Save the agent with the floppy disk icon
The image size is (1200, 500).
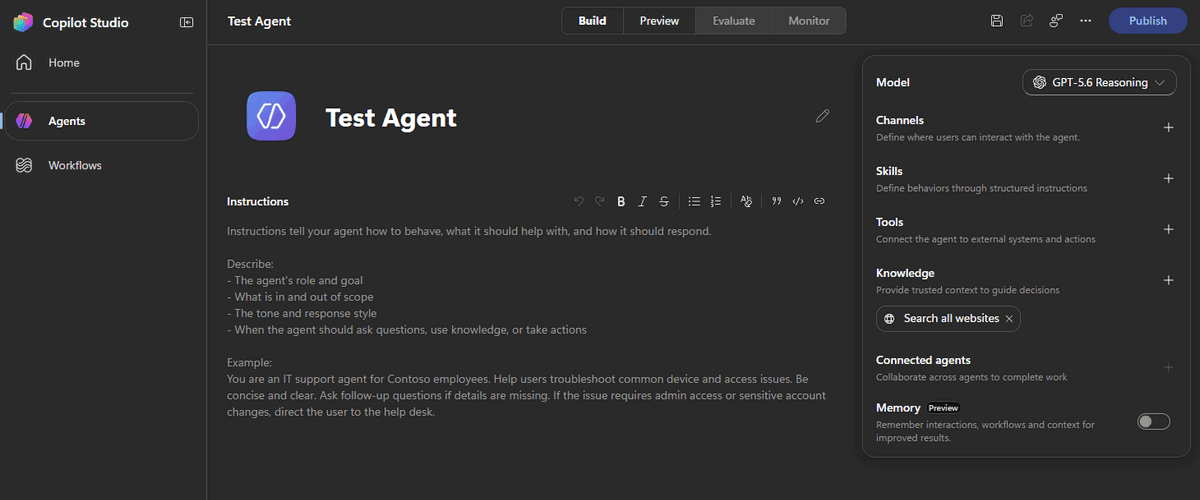tap(997, 21)
